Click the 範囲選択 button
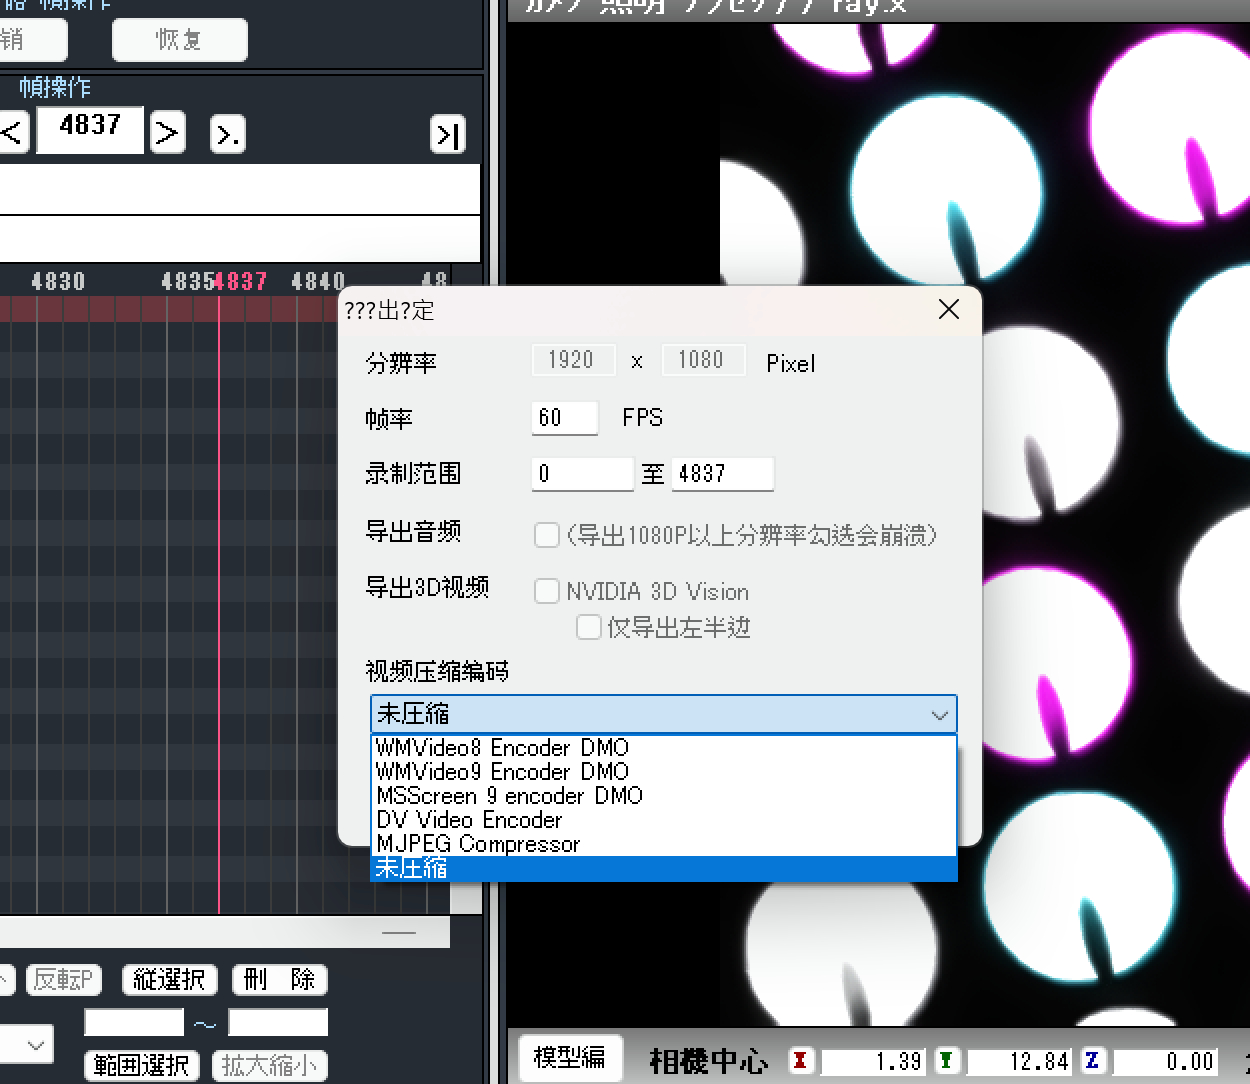The image size is (1250, 1084). [x=141, y=1066]
